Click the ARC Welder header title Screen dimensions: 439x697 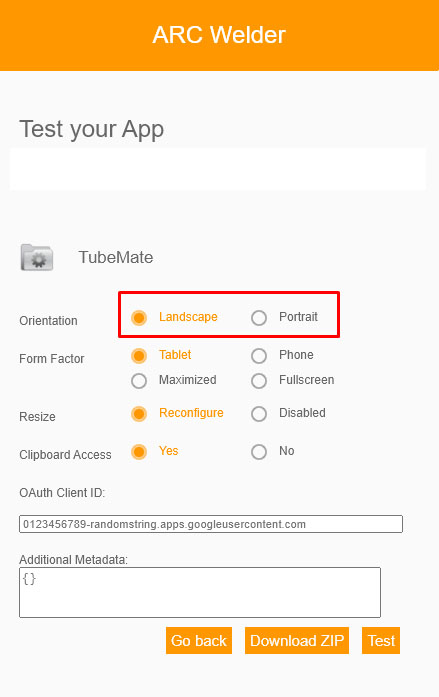[x=219, y=35]
